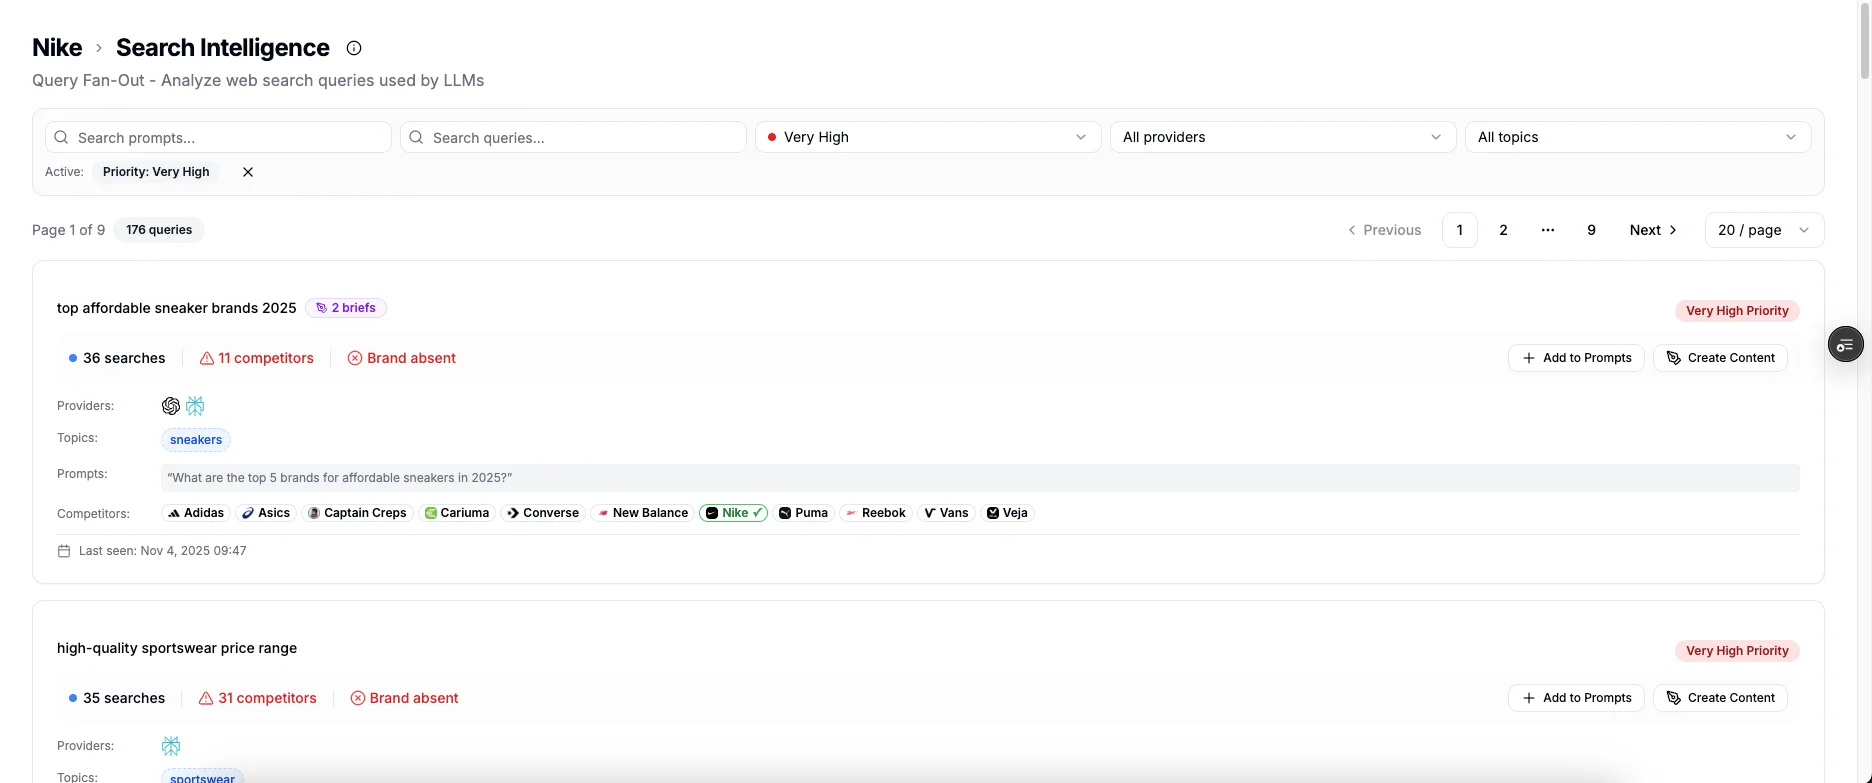The image size is (1872, 783).
Task: Select the Captain Creps competitor chip
Action: pyautogui.click(x=357, y=513)
